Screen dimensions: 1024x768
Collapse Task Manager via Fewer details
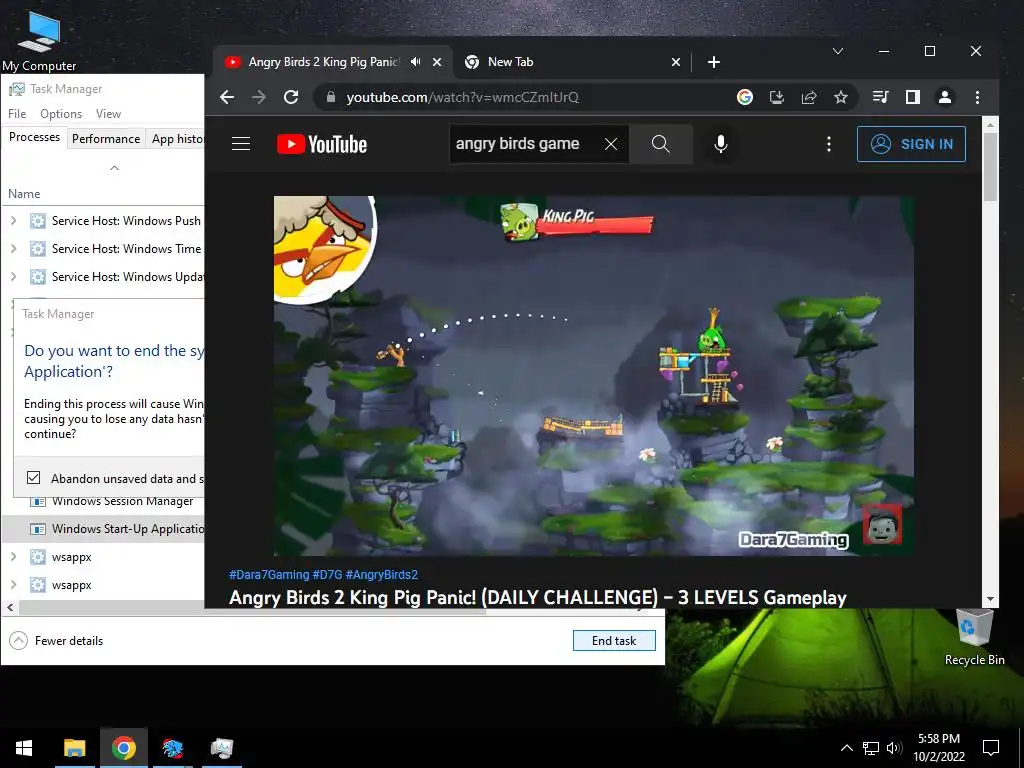click(x=56, y=641)
